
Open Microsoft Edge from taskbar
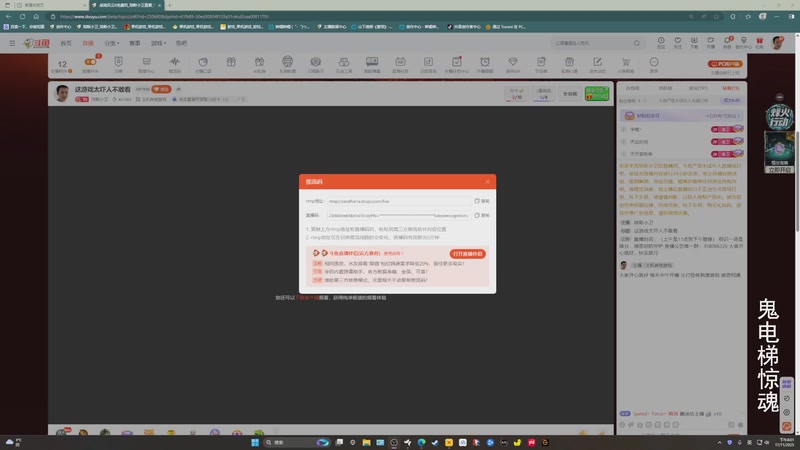pos(421,442)
